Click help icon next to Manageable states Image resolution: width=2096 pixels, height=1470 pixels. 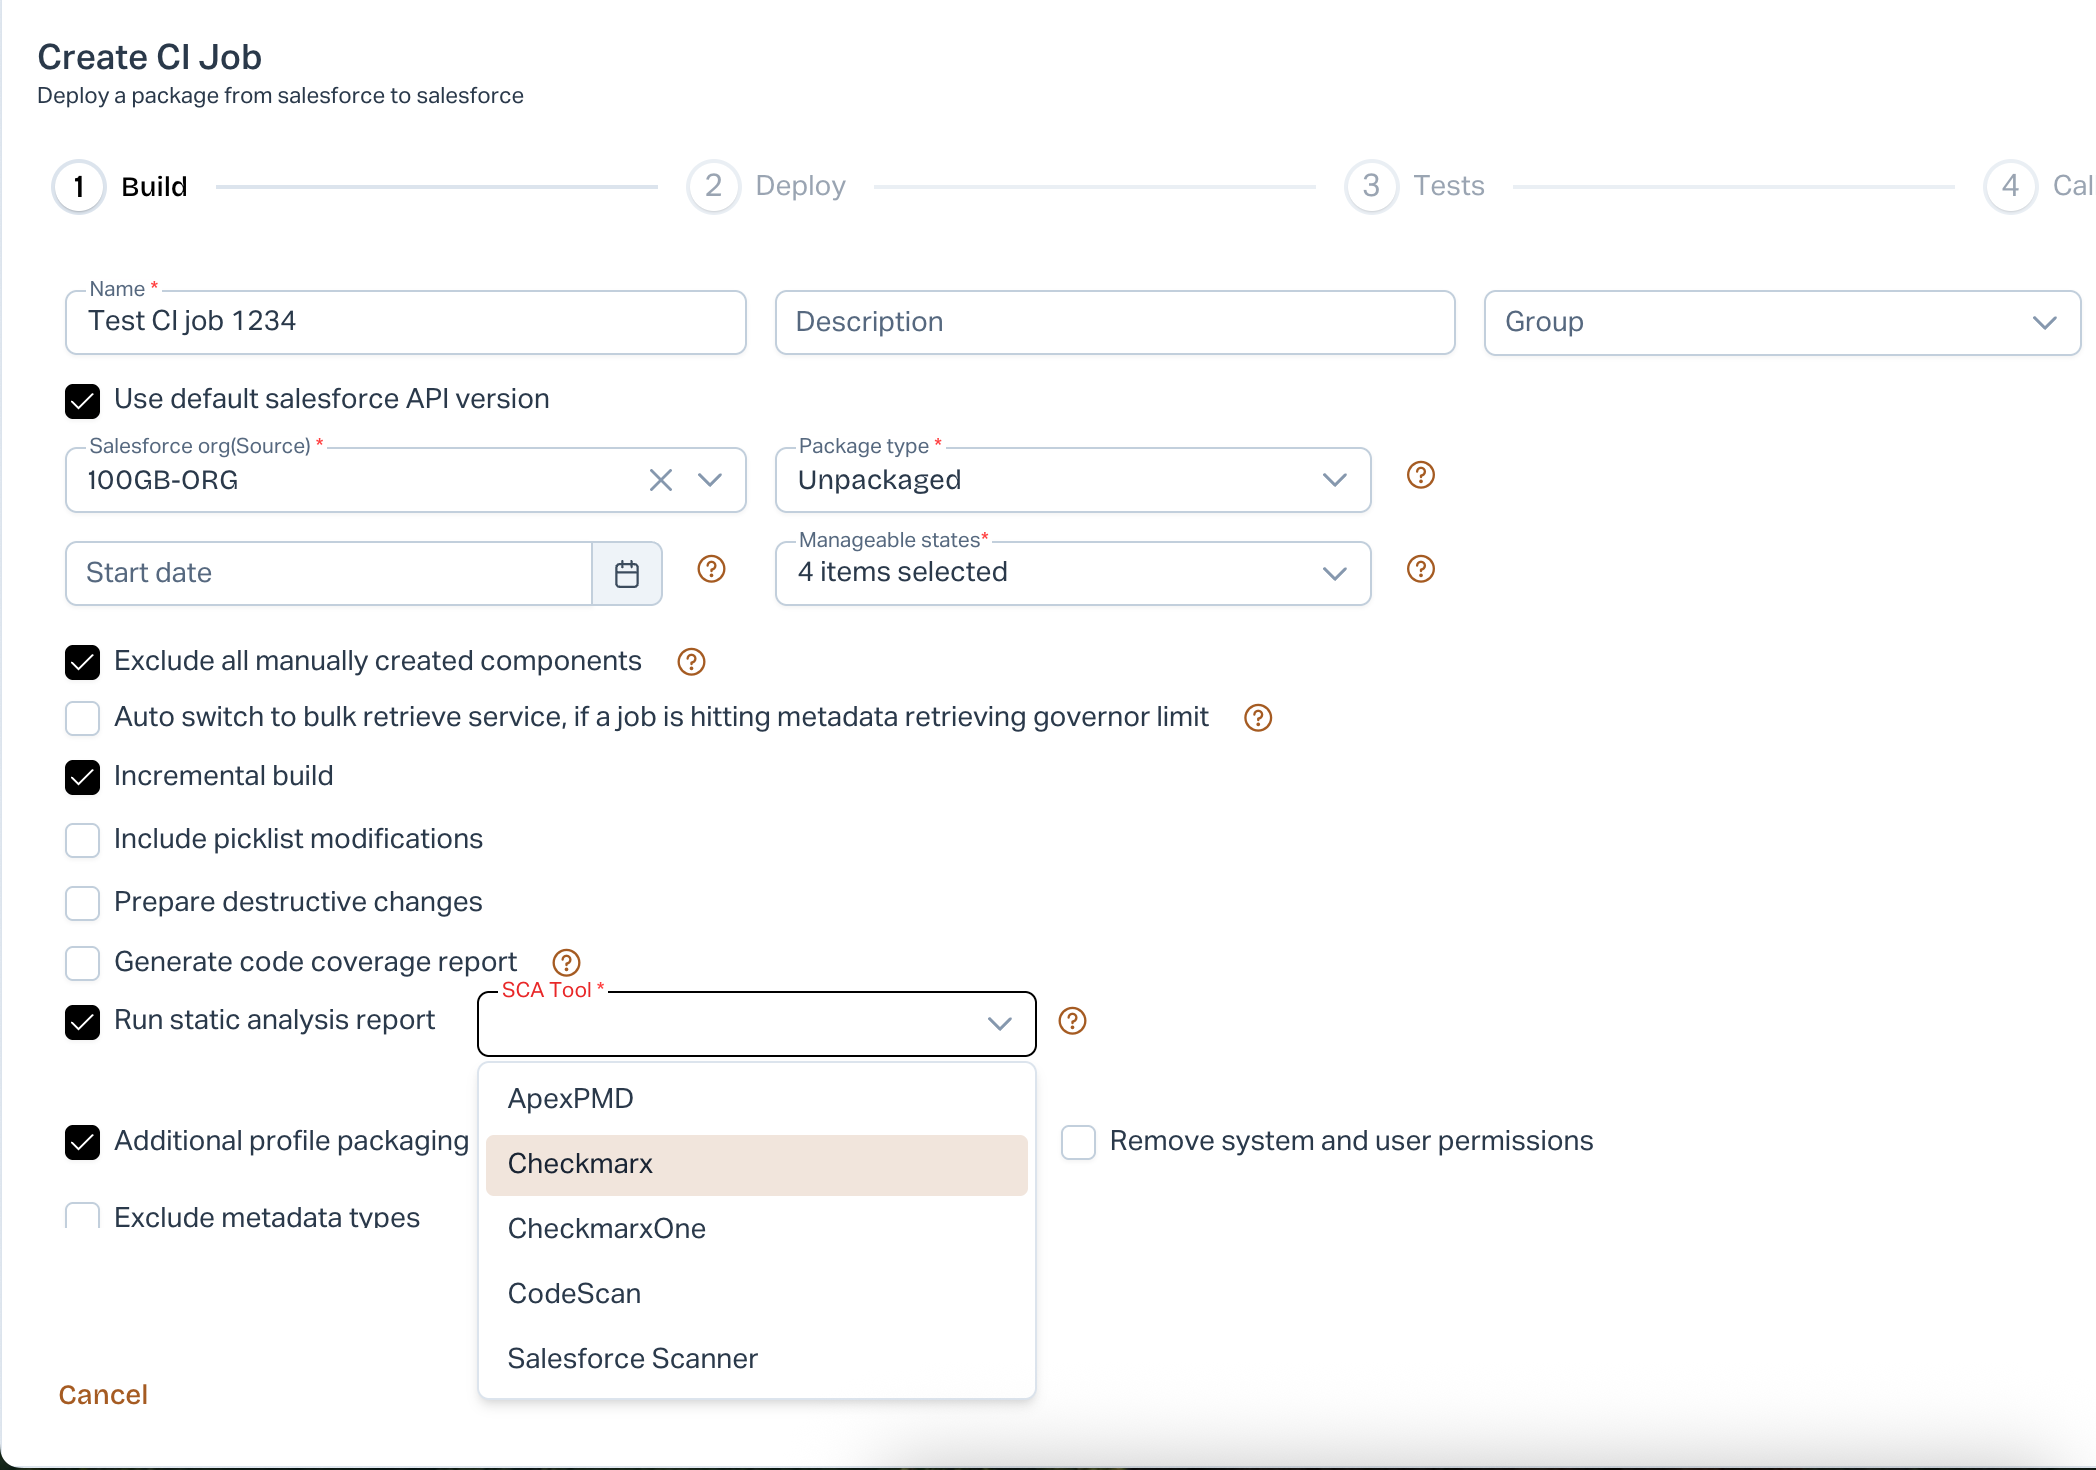pos(1420,569)
